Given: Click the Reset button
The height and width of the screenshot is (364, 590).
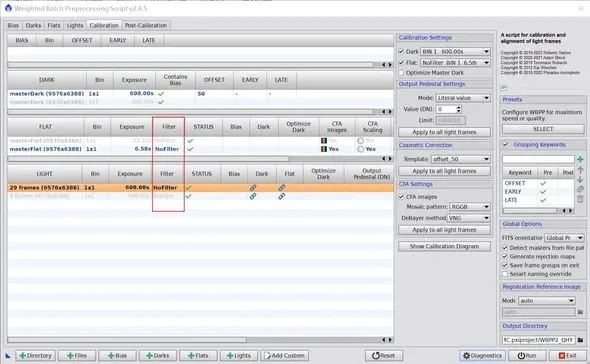Looking at the screenshot, I should click(383, 355).
